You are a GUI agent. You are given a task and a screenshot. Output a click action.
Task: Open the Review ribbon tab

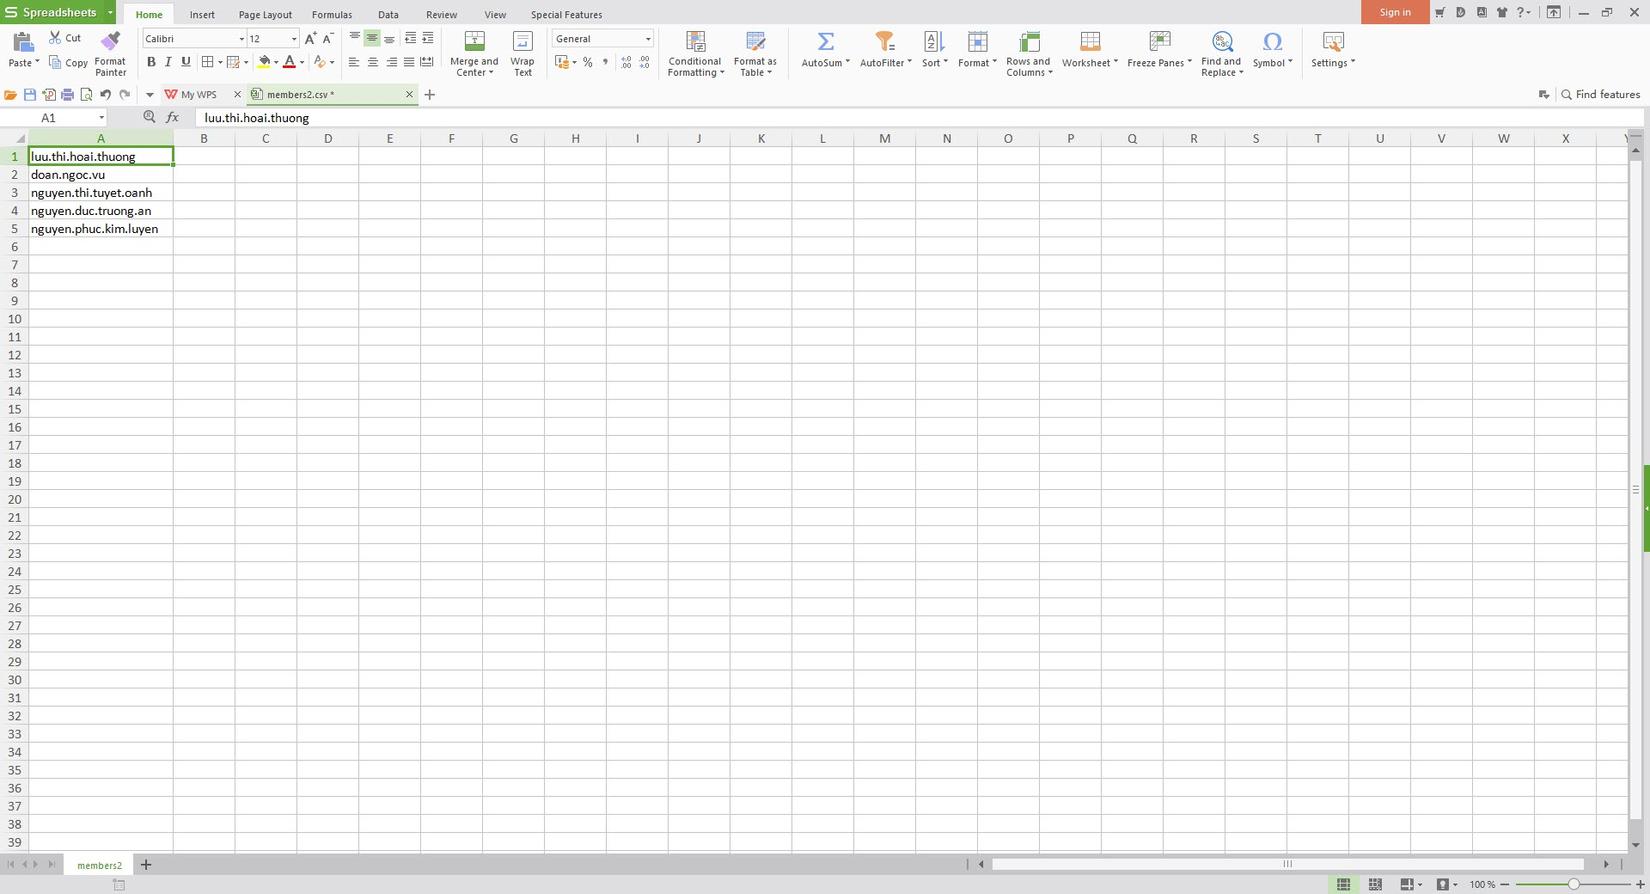pyautogui.click(x=441, y=15)
